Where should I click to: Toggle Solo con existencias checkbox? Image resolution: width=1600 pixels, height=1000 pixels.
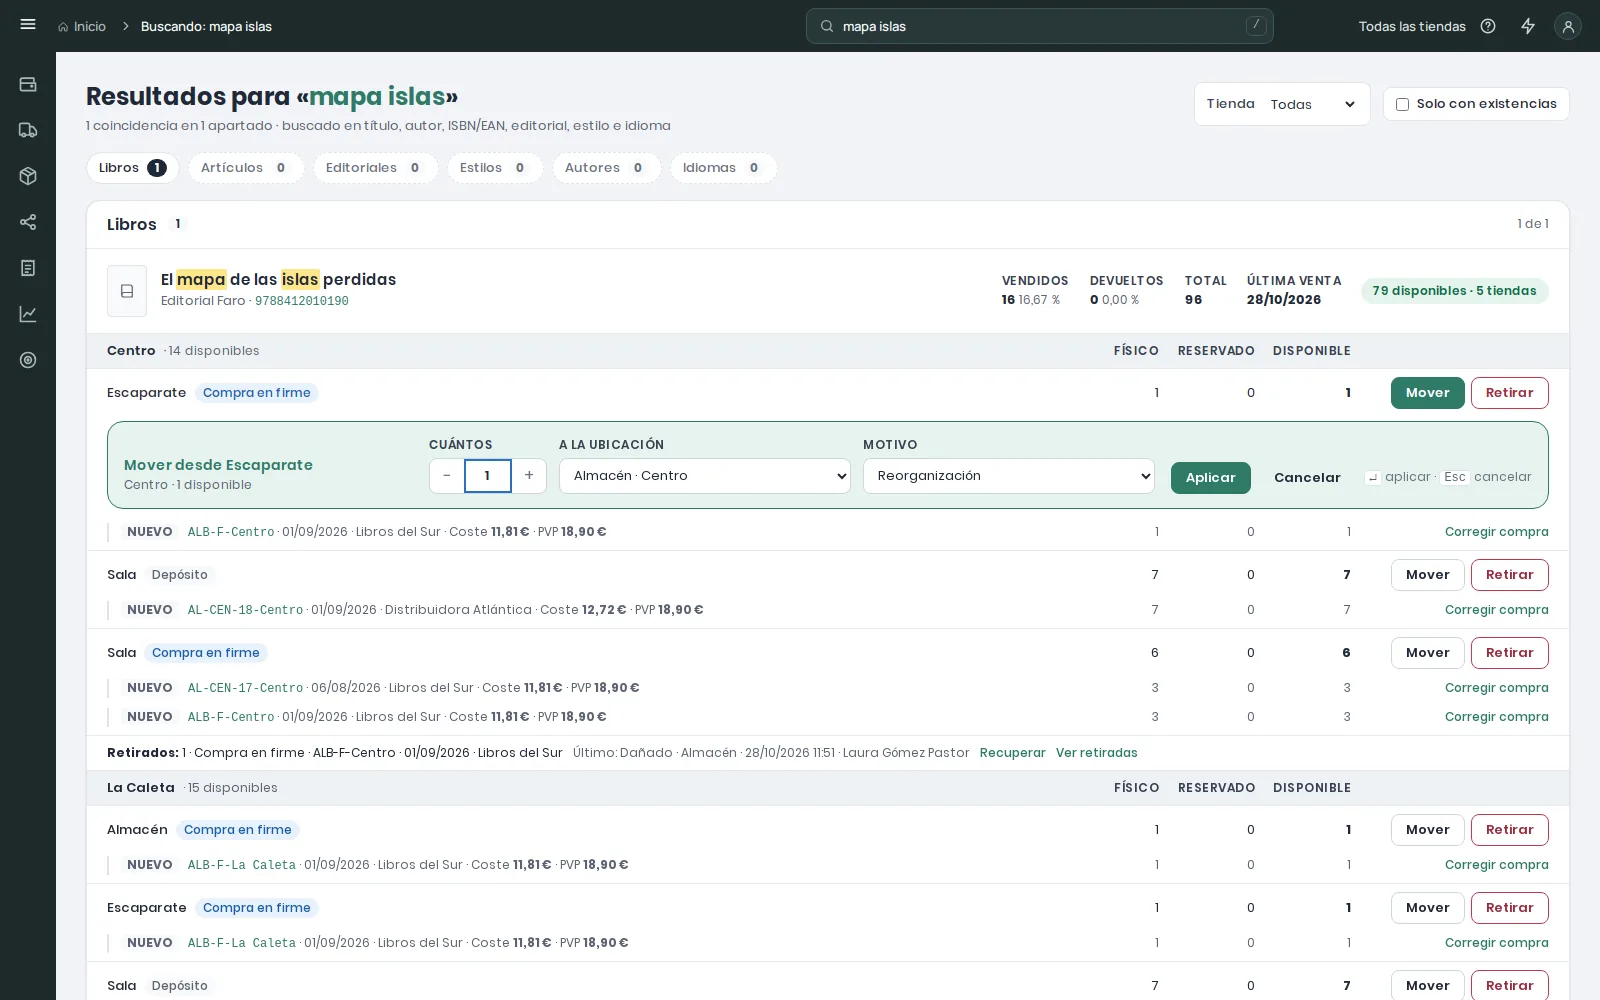[1402, 104]
